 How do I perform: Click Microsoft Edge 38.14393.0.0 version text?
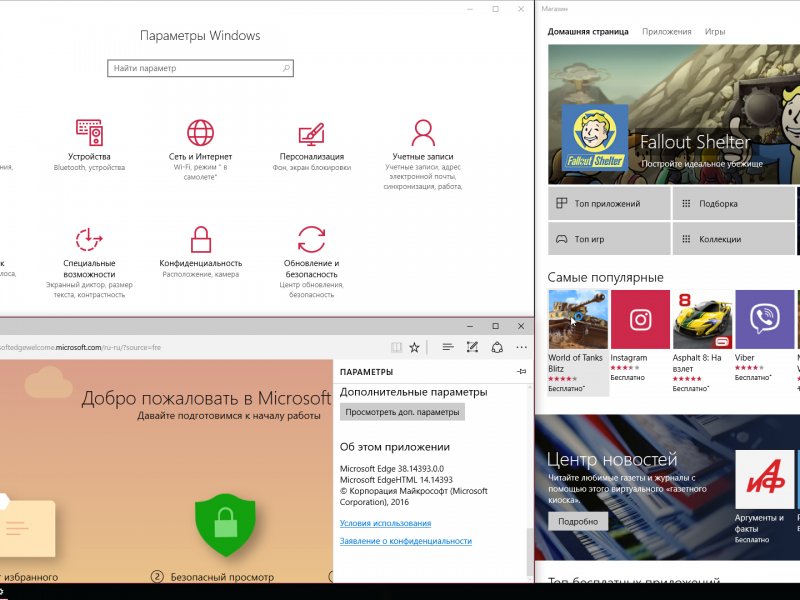[x=392, y=468]
